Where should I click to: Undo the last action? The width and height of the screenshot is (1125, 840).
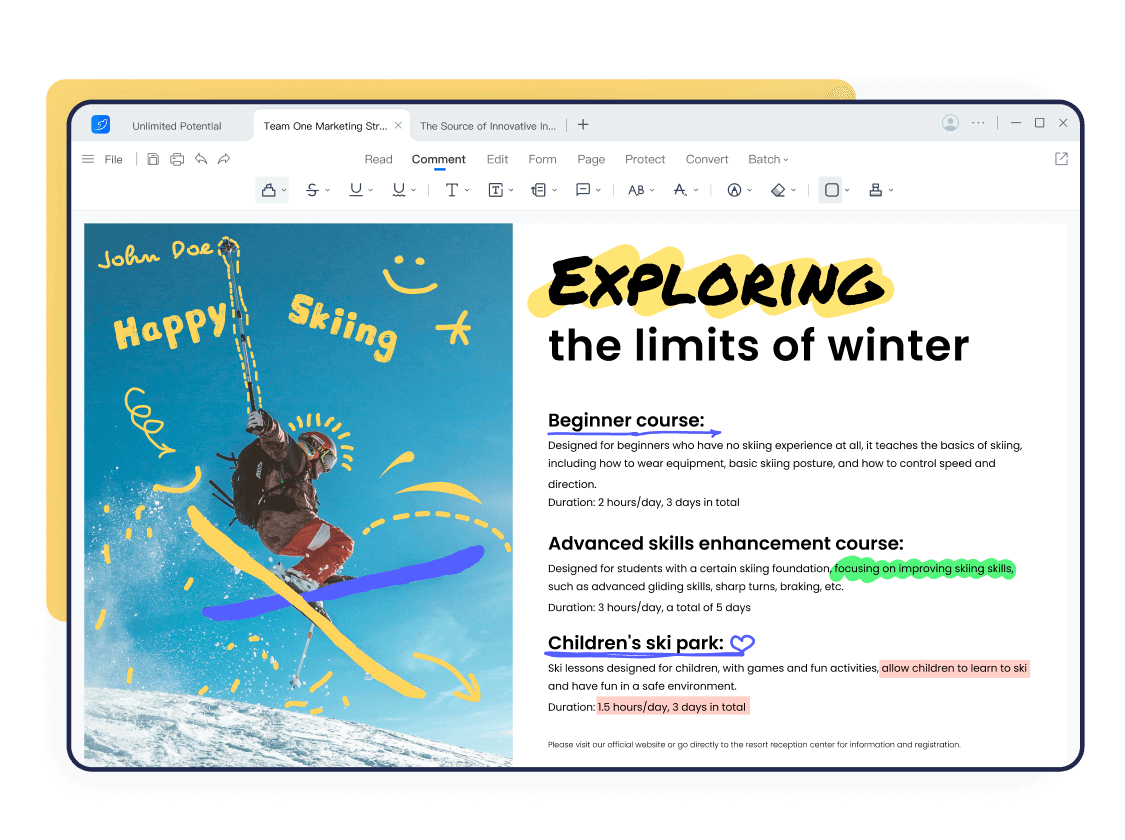tap(201, 159)
